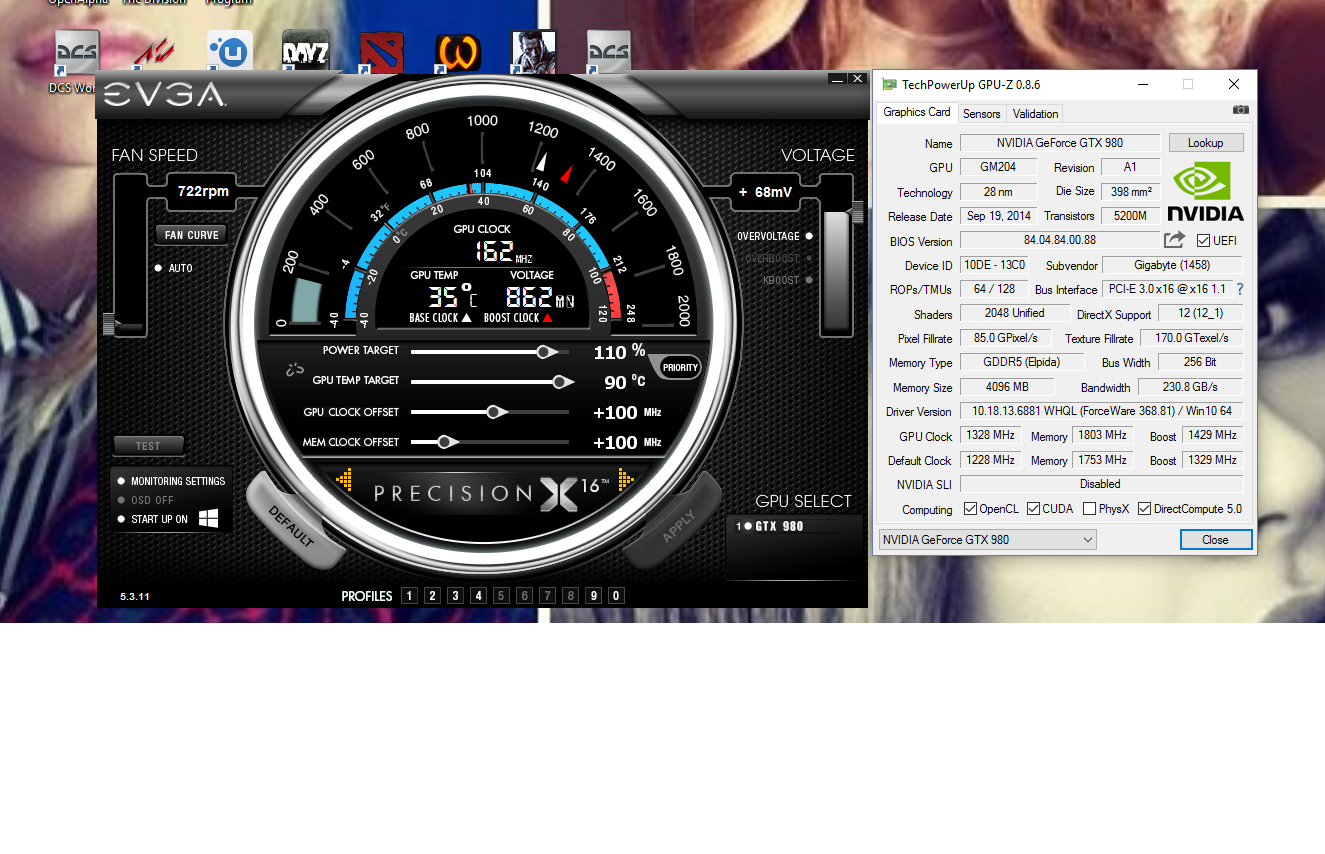Image resolution: width=1325 pixels, height=854 pixels.
Task: Toggle the UEFI checkbox in GPU-Z
Action: click(x=1203, y=241)
